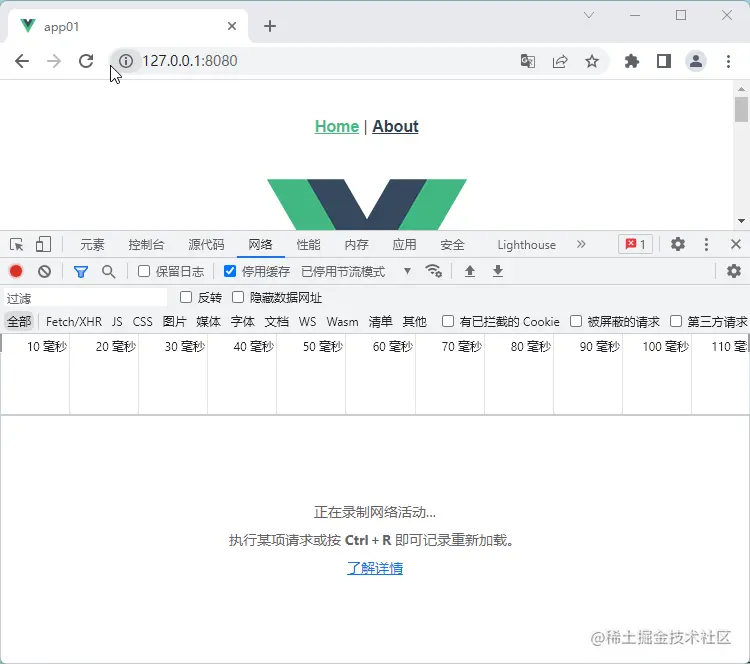Viewport: 750px width, 664px height.
Task: Select the 全部 filter type
Action: tap(19, 321)
